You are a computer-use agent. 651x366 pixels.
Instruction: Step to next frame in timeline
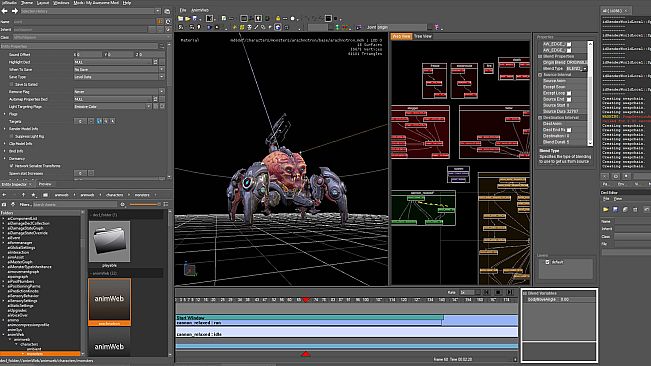pyautogui.click(x=510, y=293)
